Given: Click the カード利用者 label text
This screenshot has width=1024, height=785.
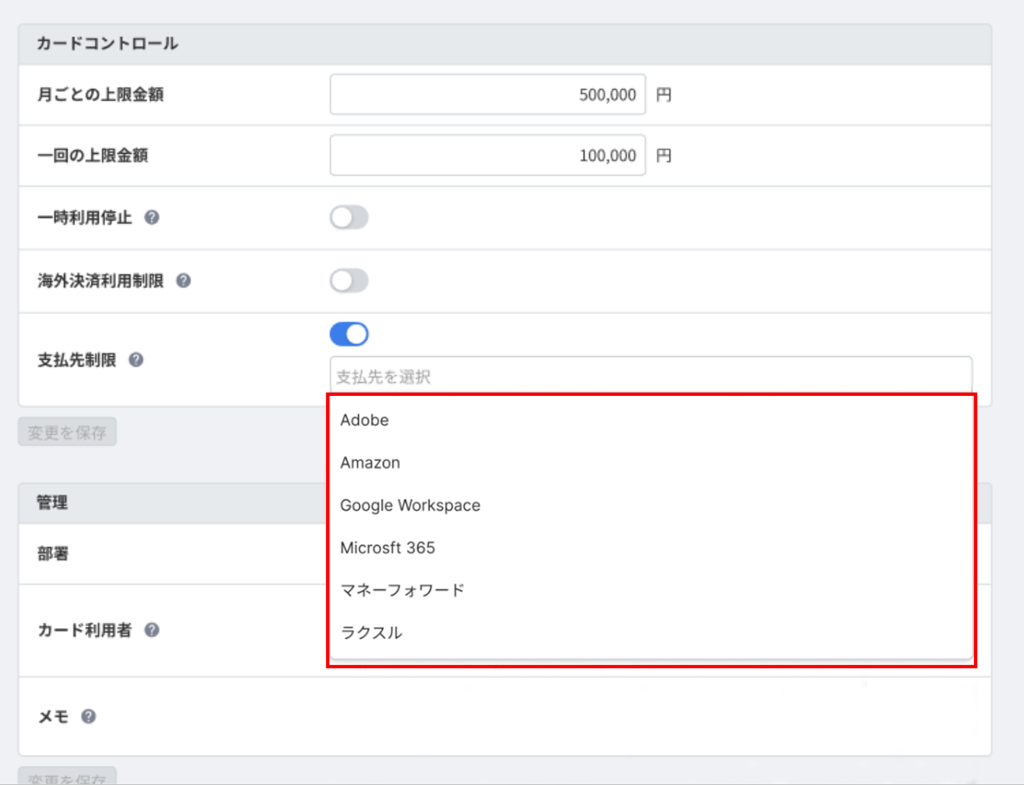Looking at the screenshot, I should coord(85,630).
